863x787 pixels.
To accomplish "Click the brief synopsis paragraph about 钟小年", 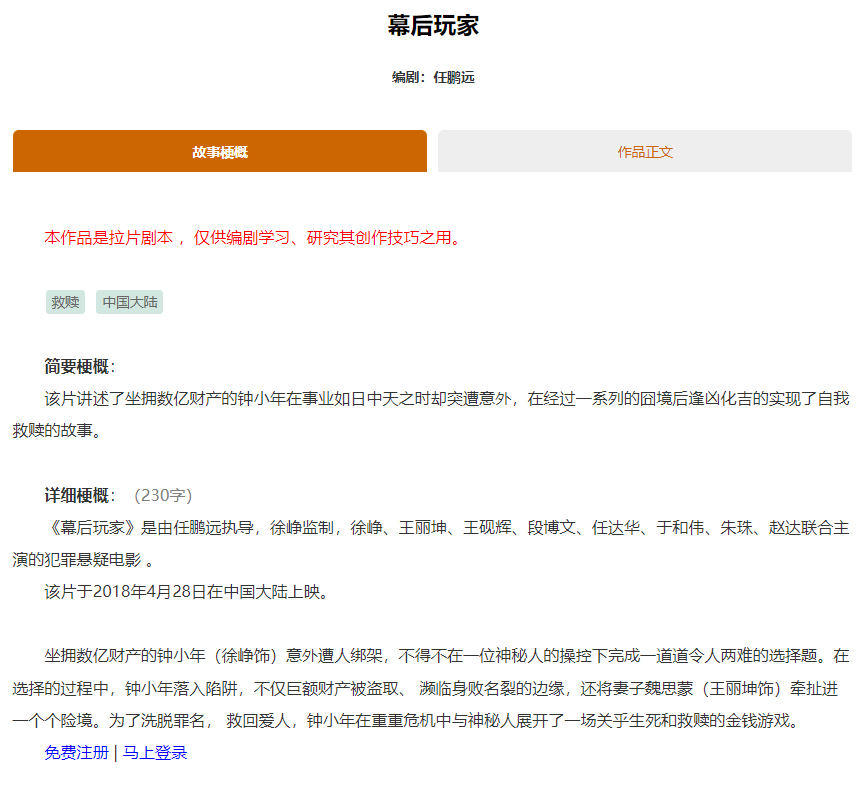I will (430, 400).
